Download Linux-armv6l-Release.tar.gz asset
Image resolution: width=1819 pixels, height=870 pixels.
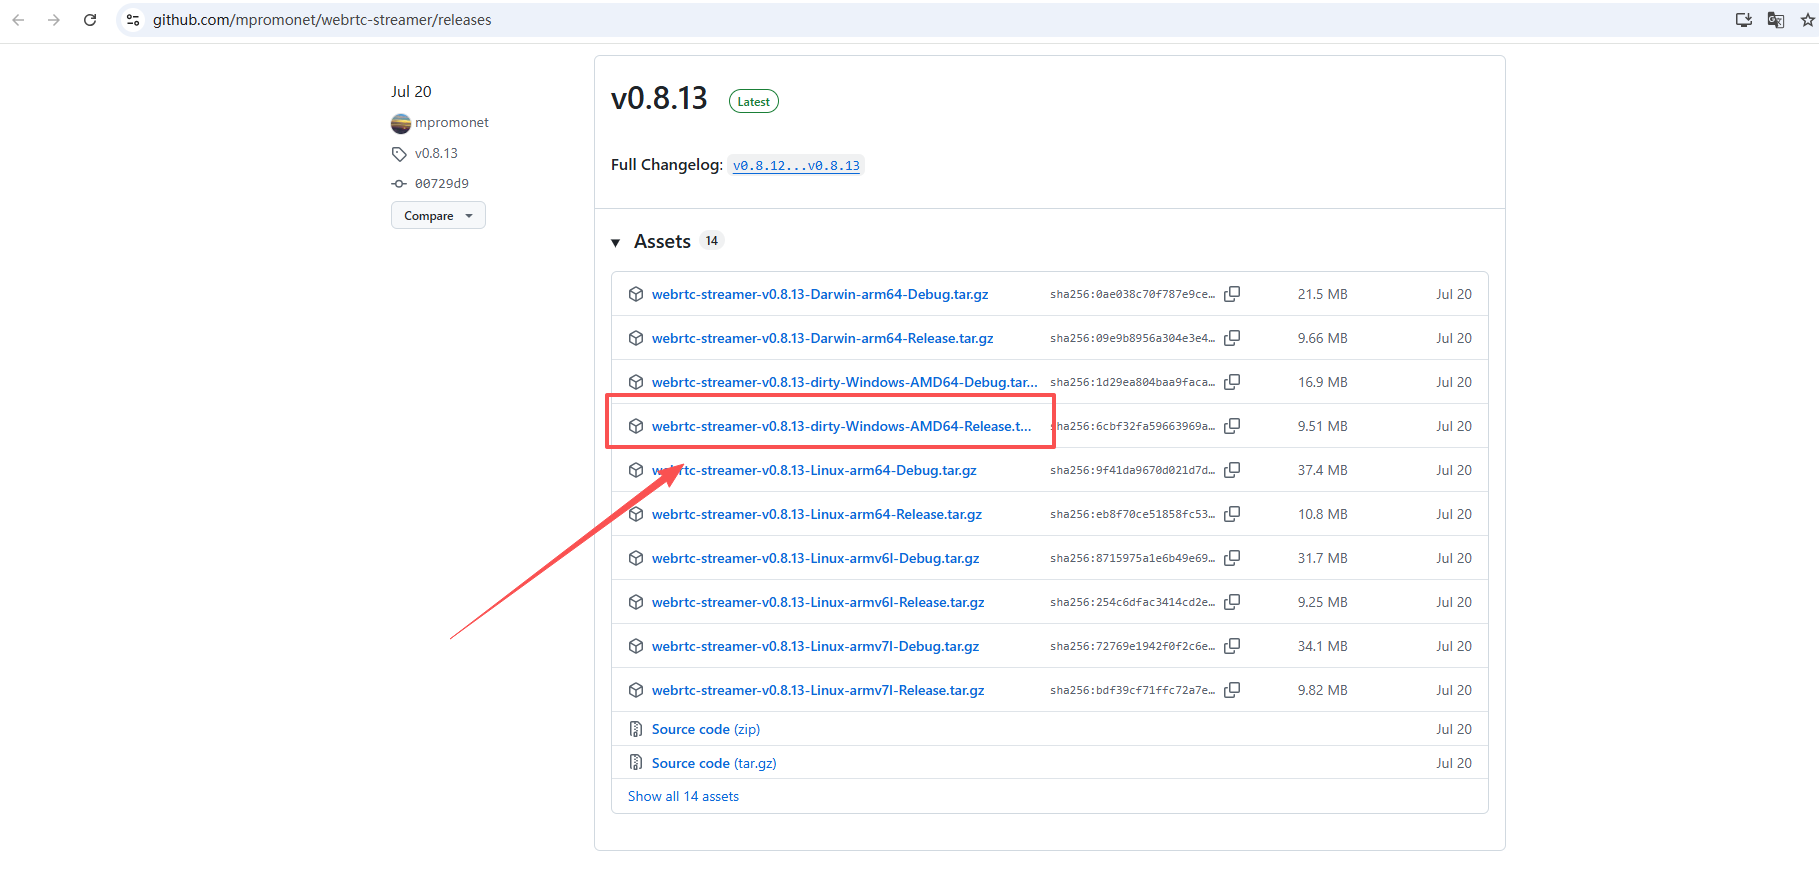pos(818,602)
